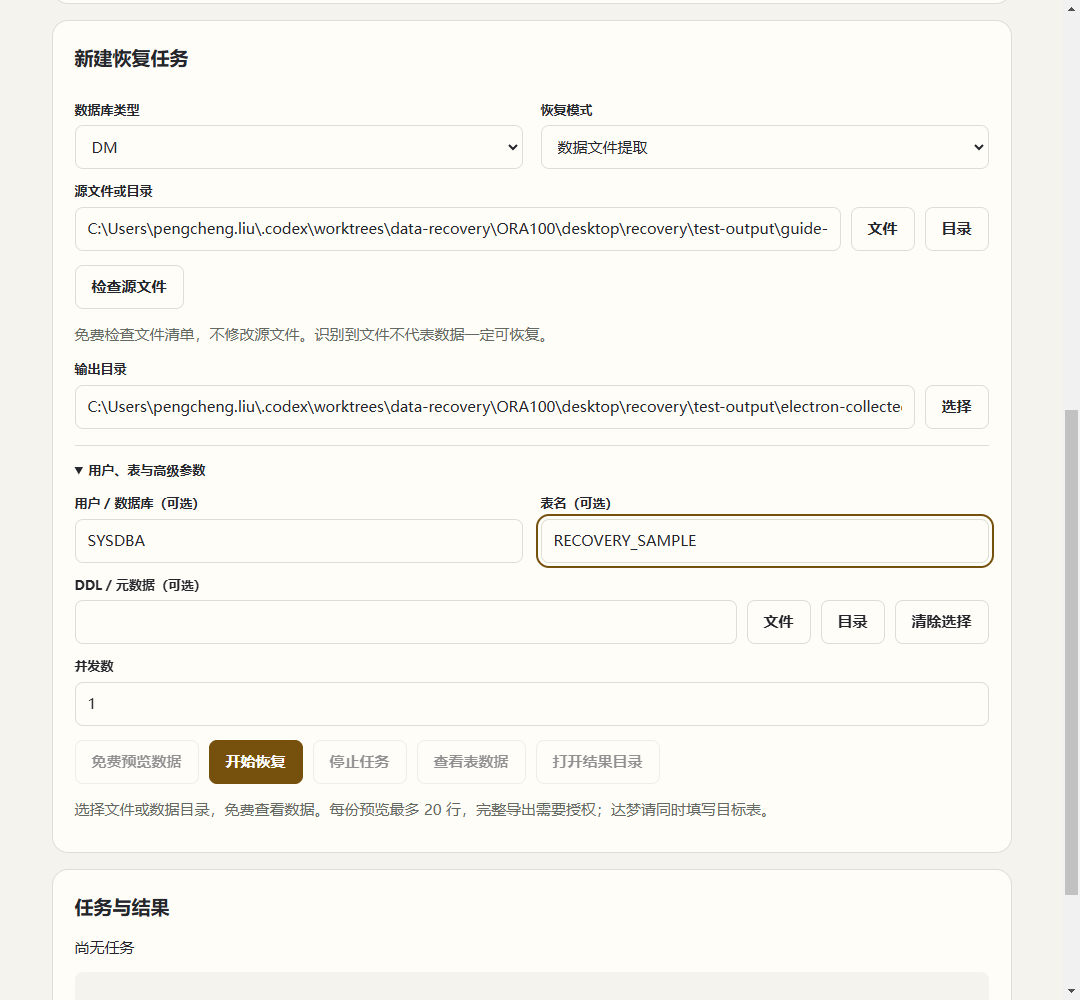Click the 源文件或目录 path input field
The width and height of the screenshot is (1080, 1000).
click(x=457, y=229)
